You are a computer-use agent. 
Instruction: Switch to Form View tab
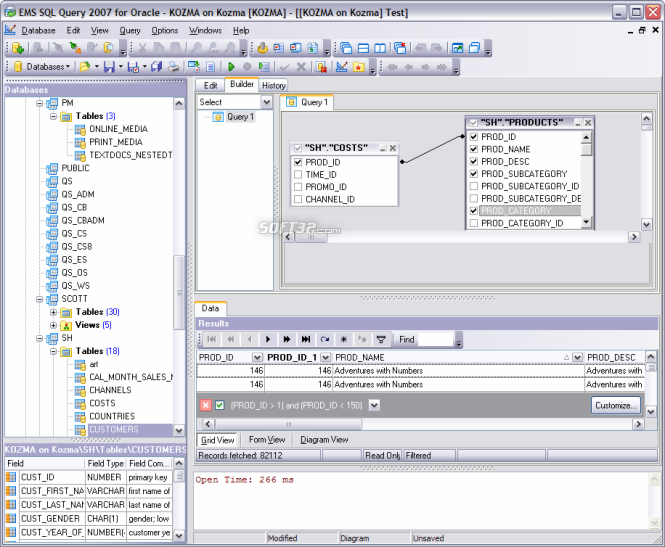pyautogui.click(x=267, y=440)
